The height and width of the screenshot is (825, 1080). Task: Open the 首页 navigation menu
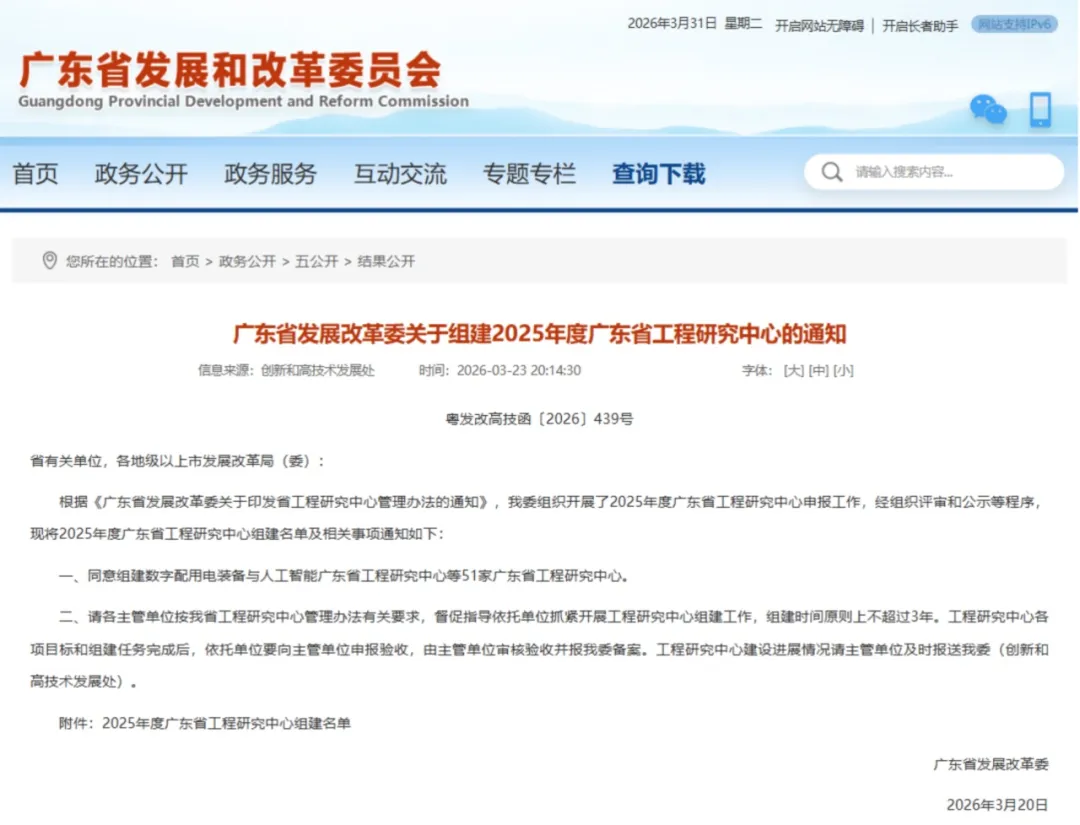point(36,172)
